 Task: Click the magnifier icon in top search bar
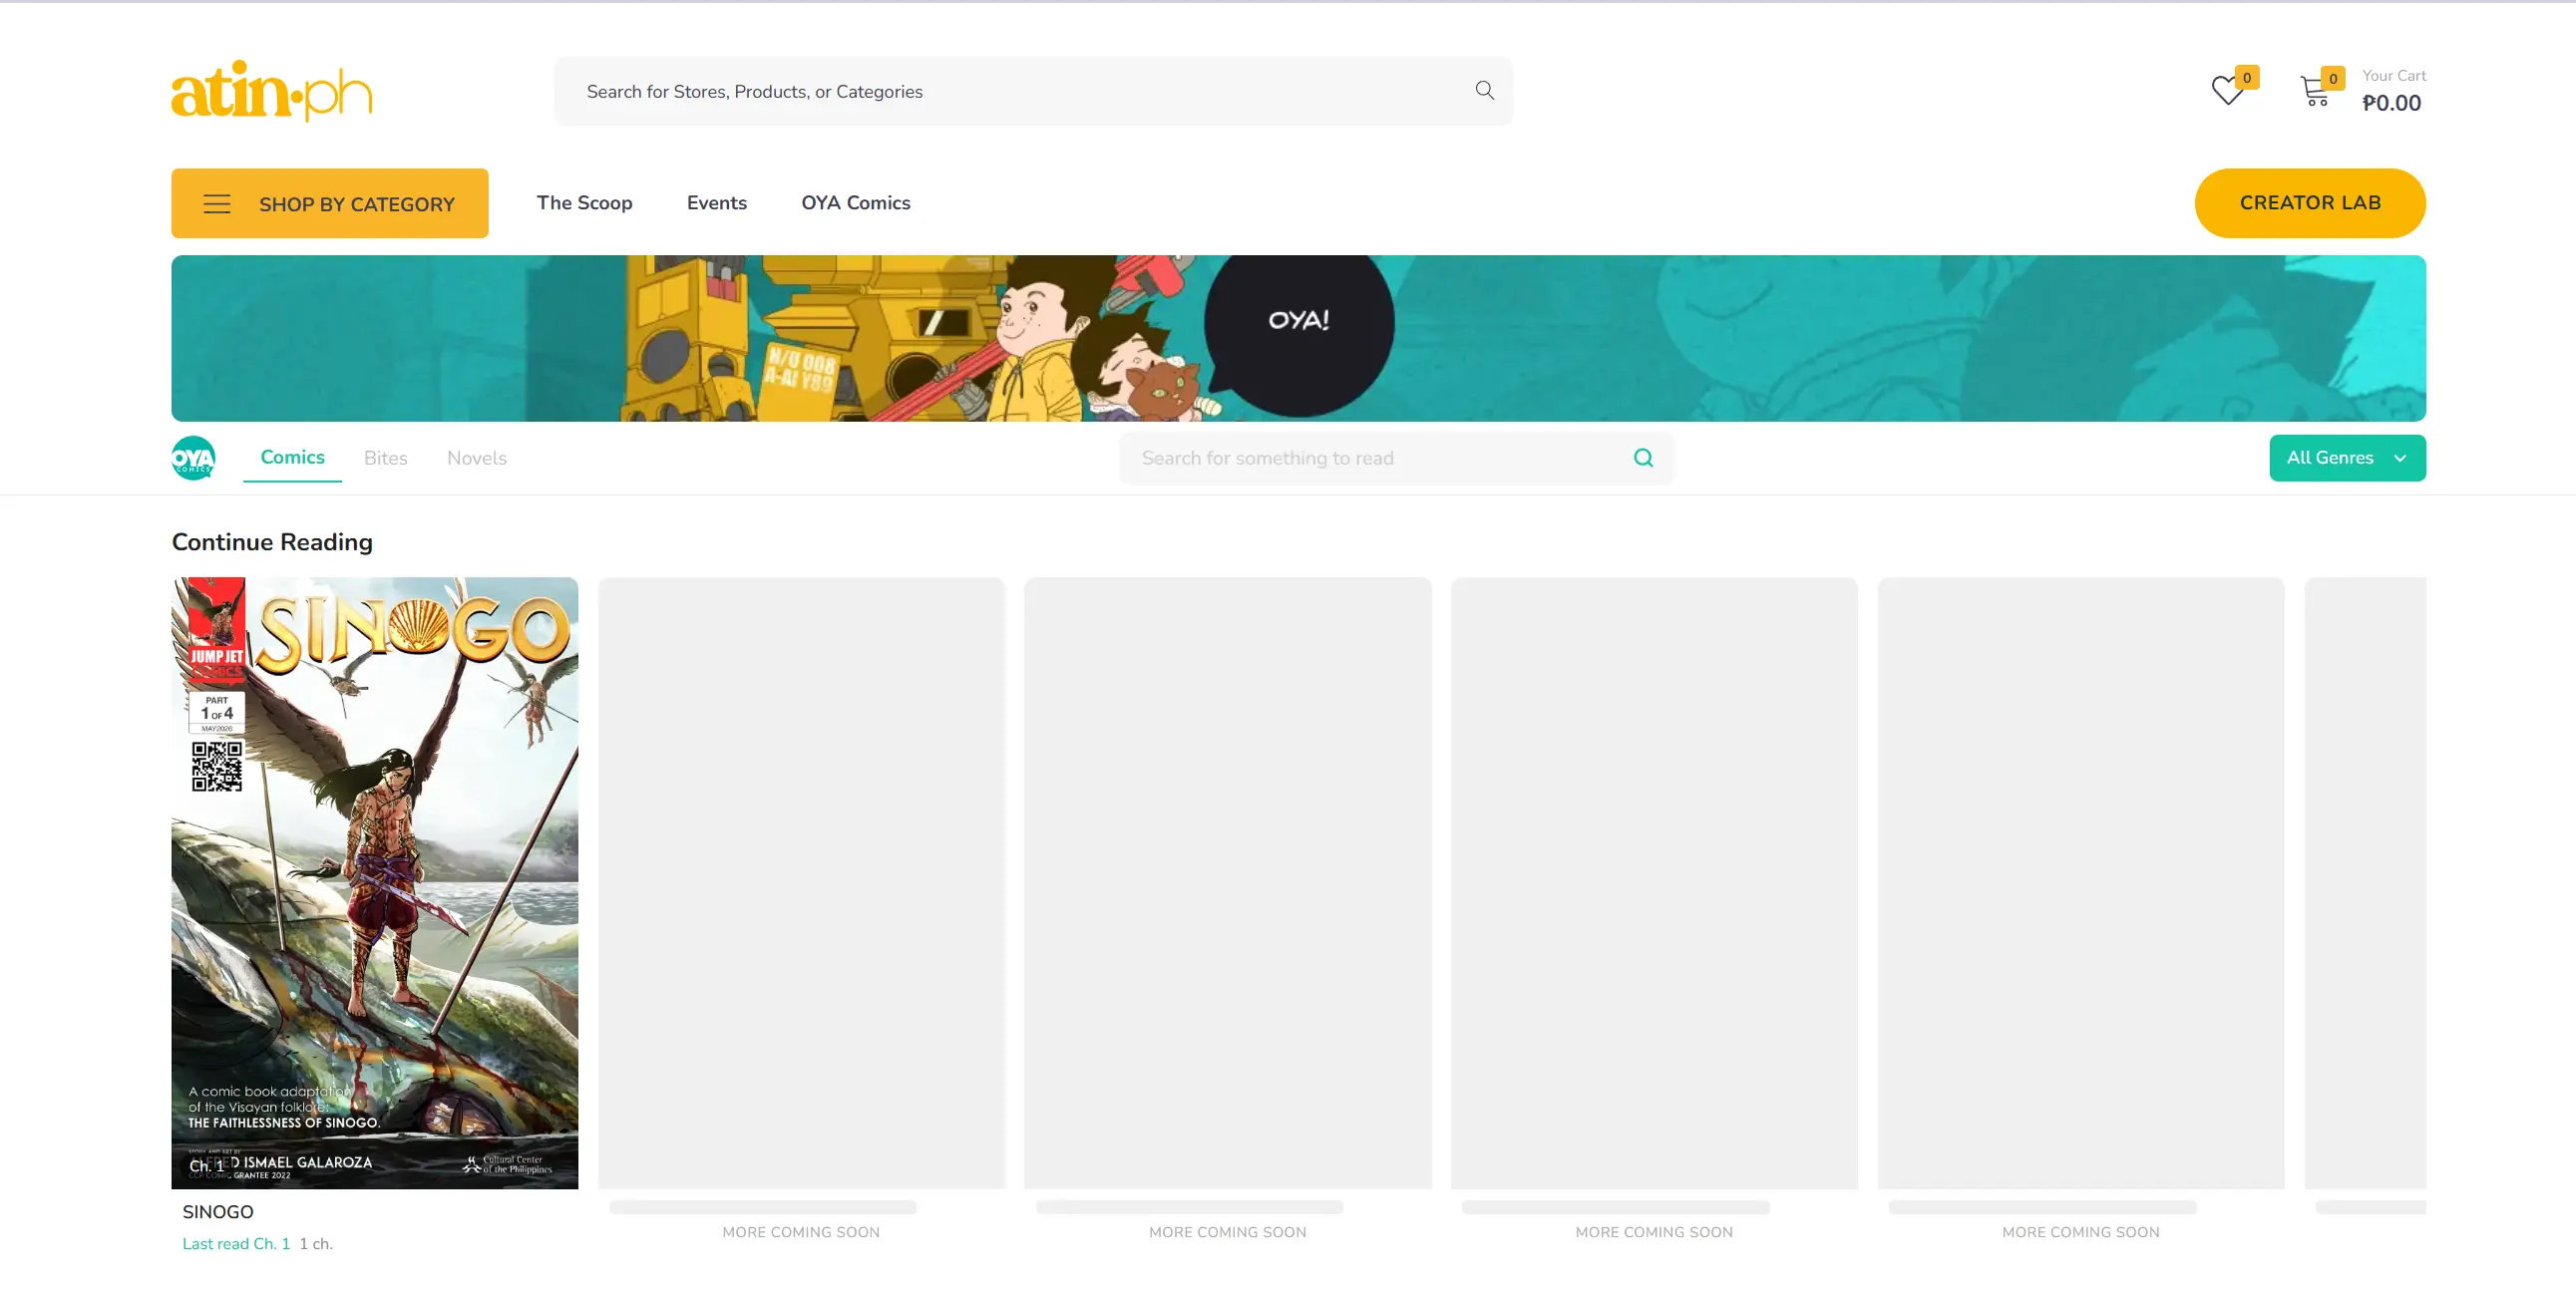click(x=1484, y=91)
